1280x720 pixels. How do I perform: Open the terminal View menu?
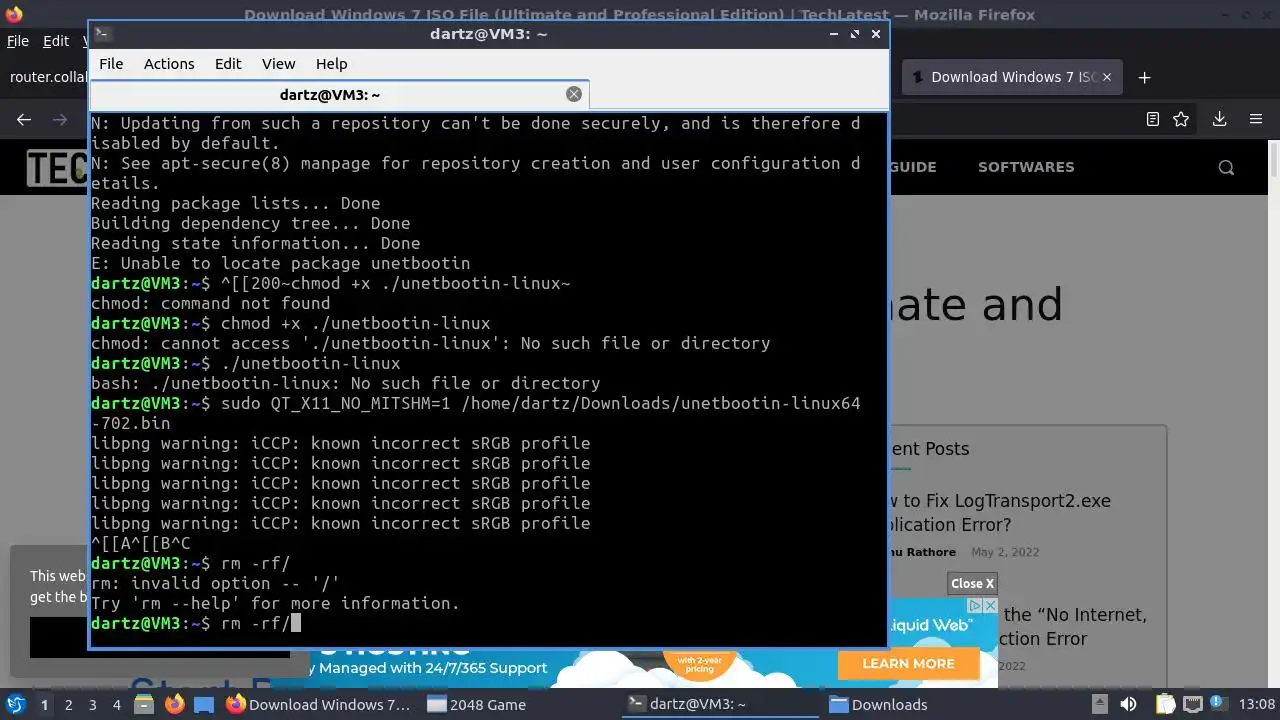click(x=279, y=63)
